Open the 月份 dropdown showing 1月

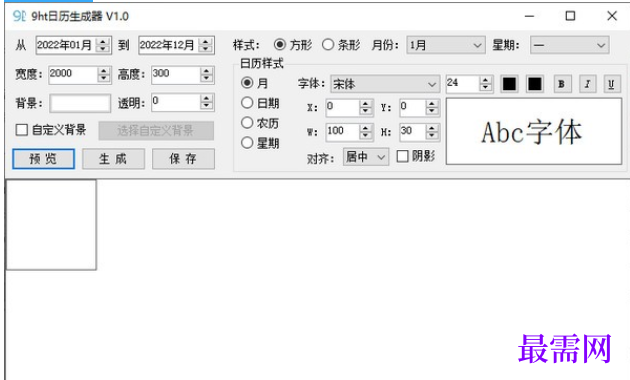(x=446, y=45)
